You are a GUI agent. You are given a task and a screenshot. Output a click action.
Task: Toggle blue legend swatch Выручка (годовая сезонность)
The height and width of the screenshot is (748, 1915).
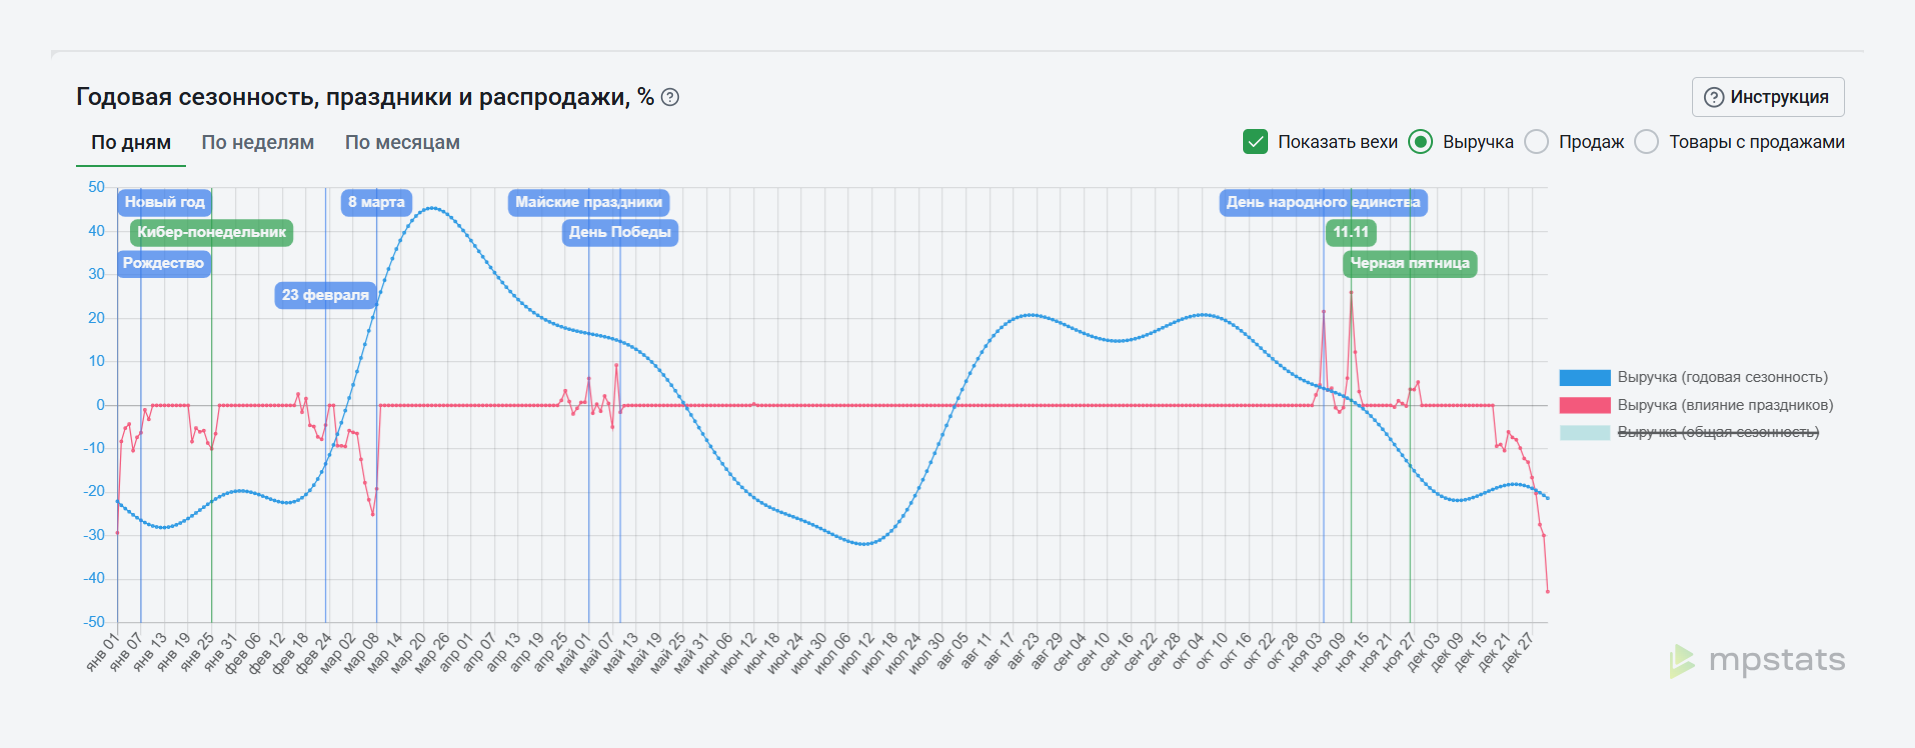(x=1585, y=377)
